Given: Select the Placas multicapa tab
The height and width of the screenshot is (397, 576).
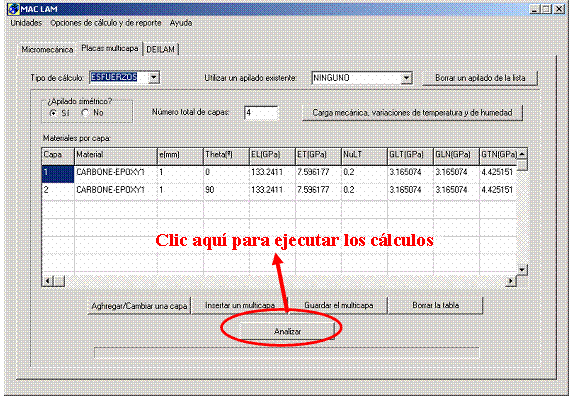Looking at the screenshot, I should click(x=109, y=48).
